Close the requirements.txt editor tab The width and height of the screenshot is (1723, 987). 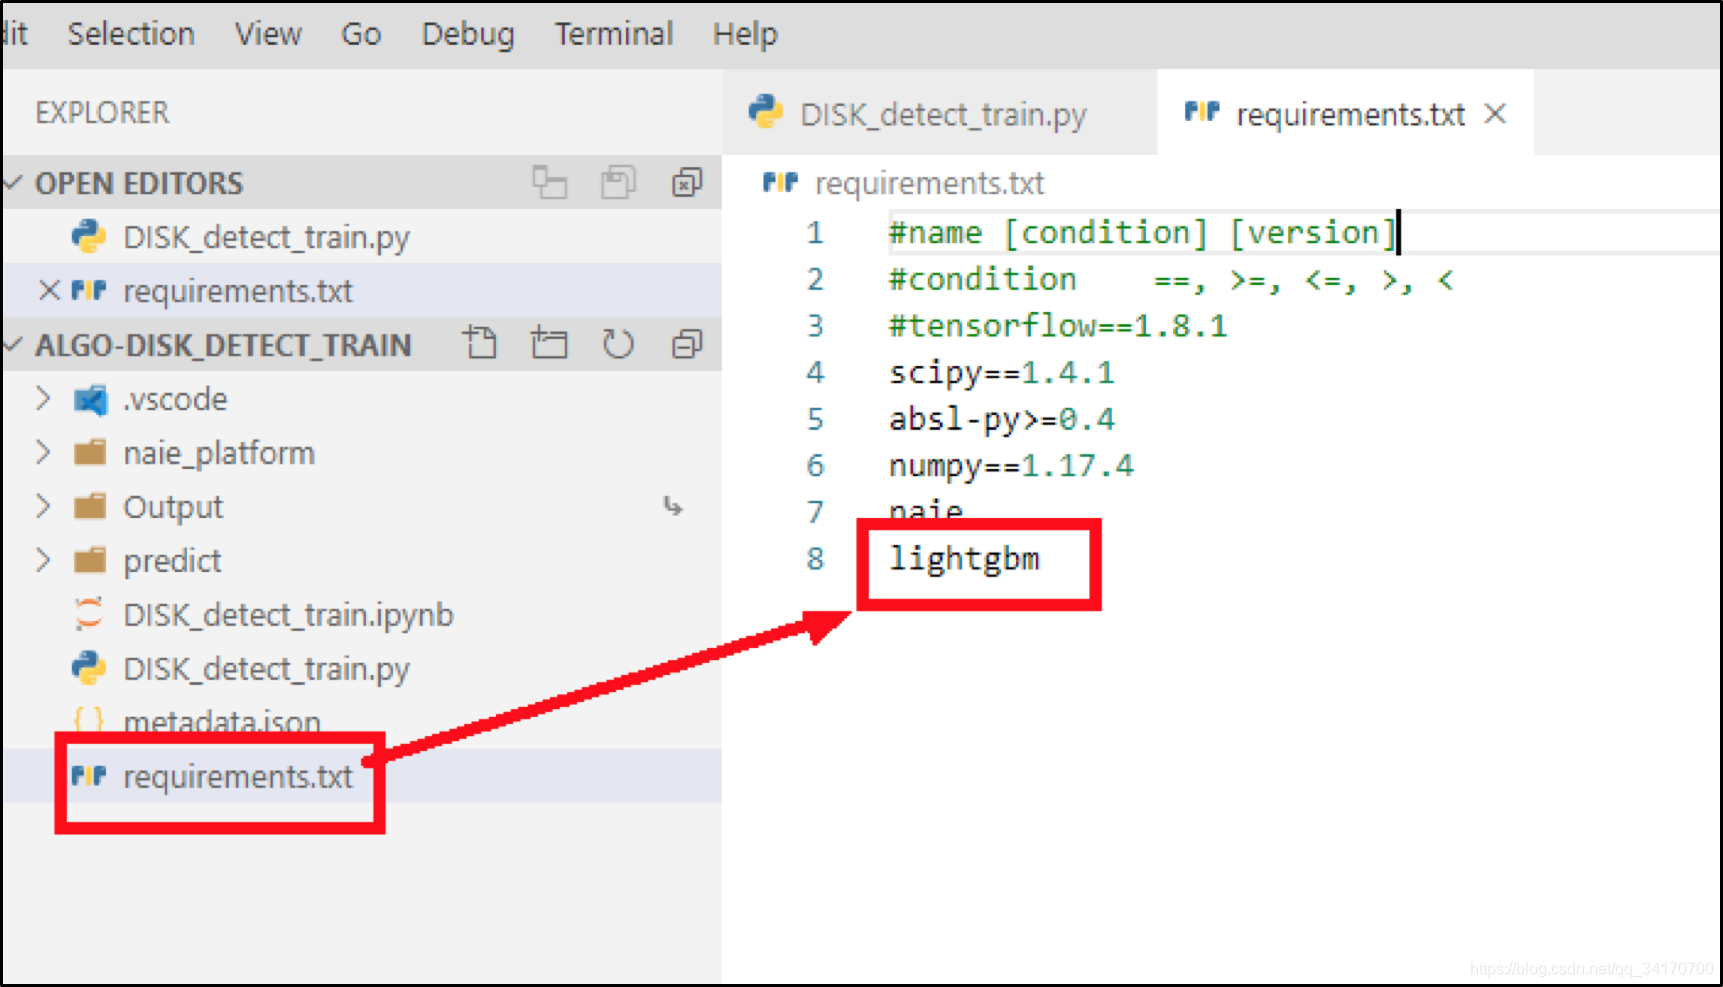[1495, 114]
